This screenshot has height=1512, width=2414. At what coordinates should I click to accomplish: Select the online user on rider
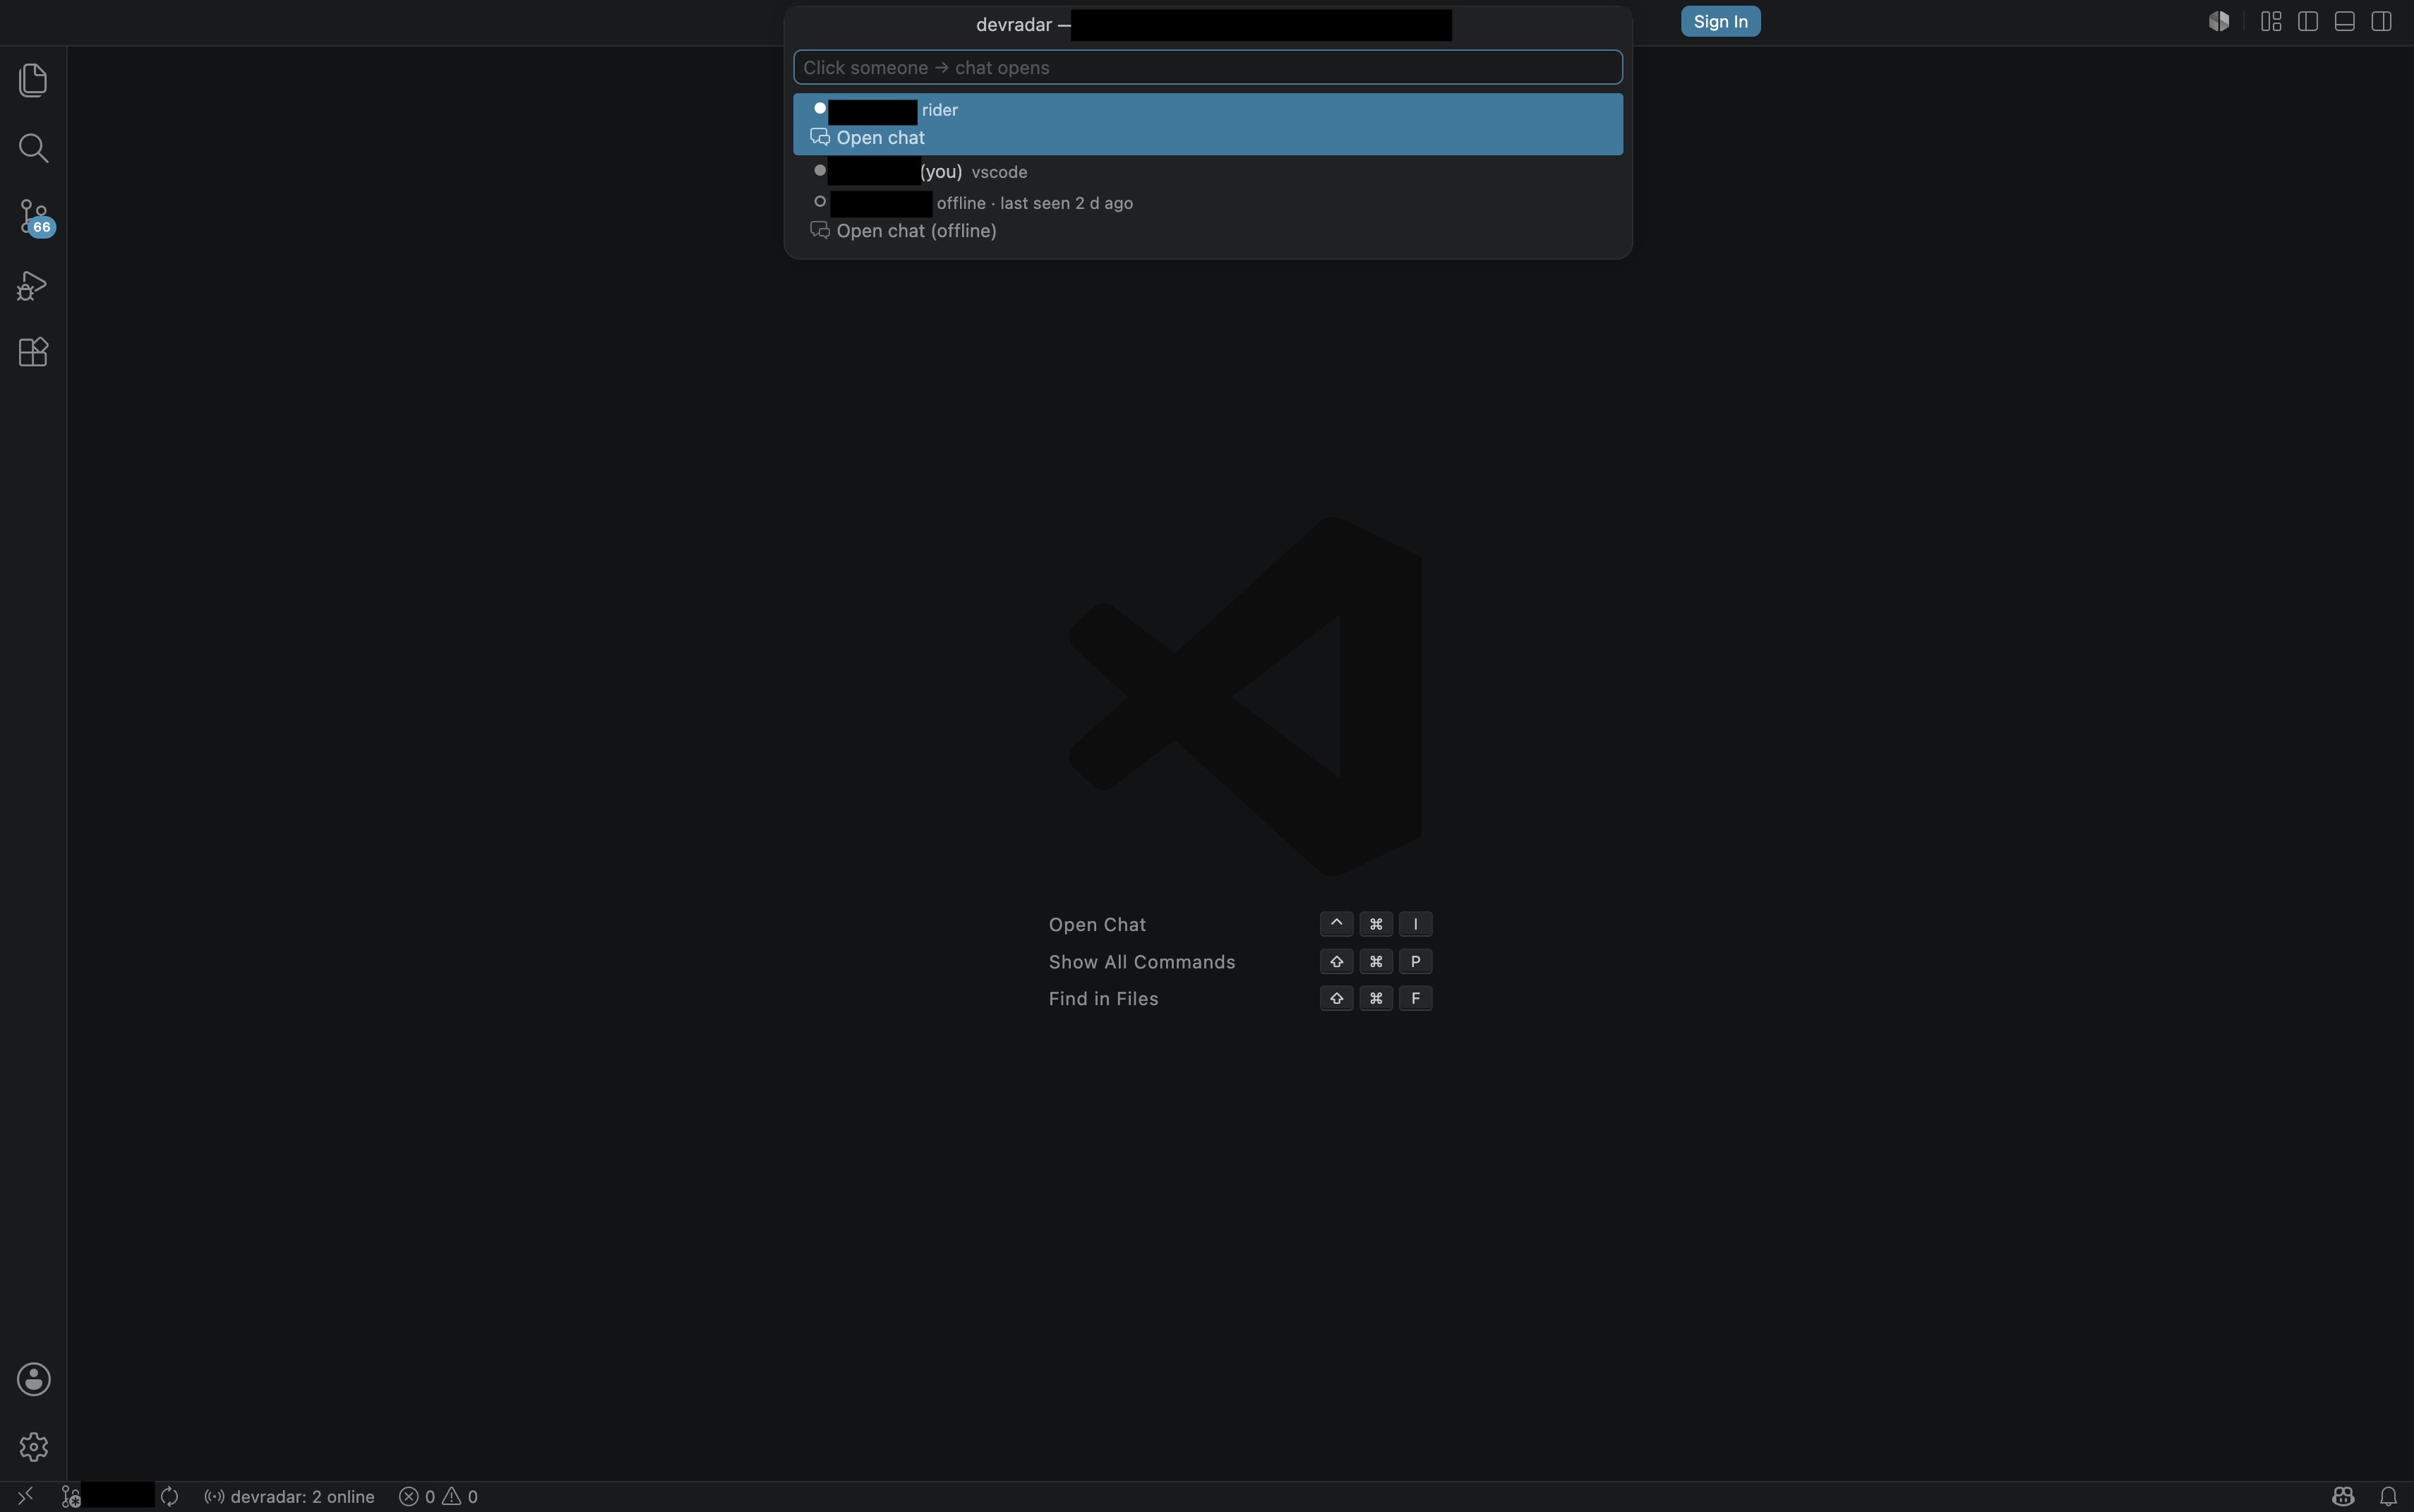[1208, 124]
